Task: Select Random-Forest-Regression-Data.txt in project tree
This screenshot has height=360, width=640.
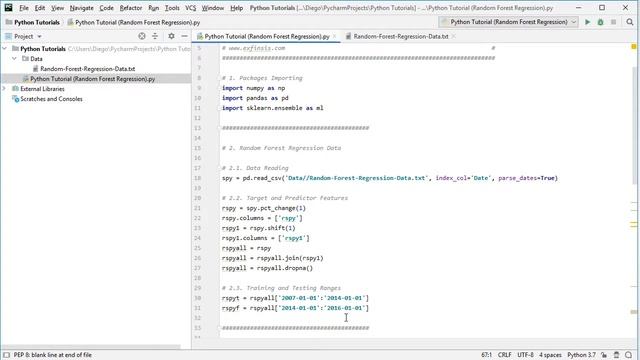Action: [87, 69]
